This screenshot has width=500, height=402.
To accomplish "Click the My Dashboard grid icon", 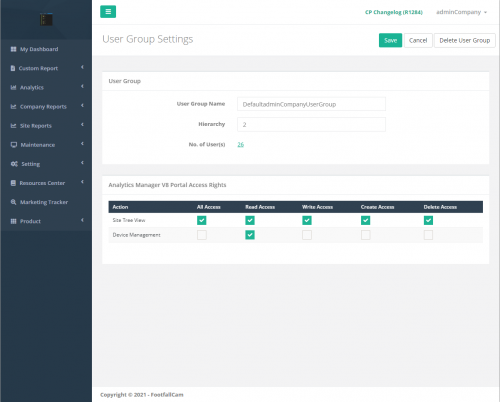I will [13, 49].
